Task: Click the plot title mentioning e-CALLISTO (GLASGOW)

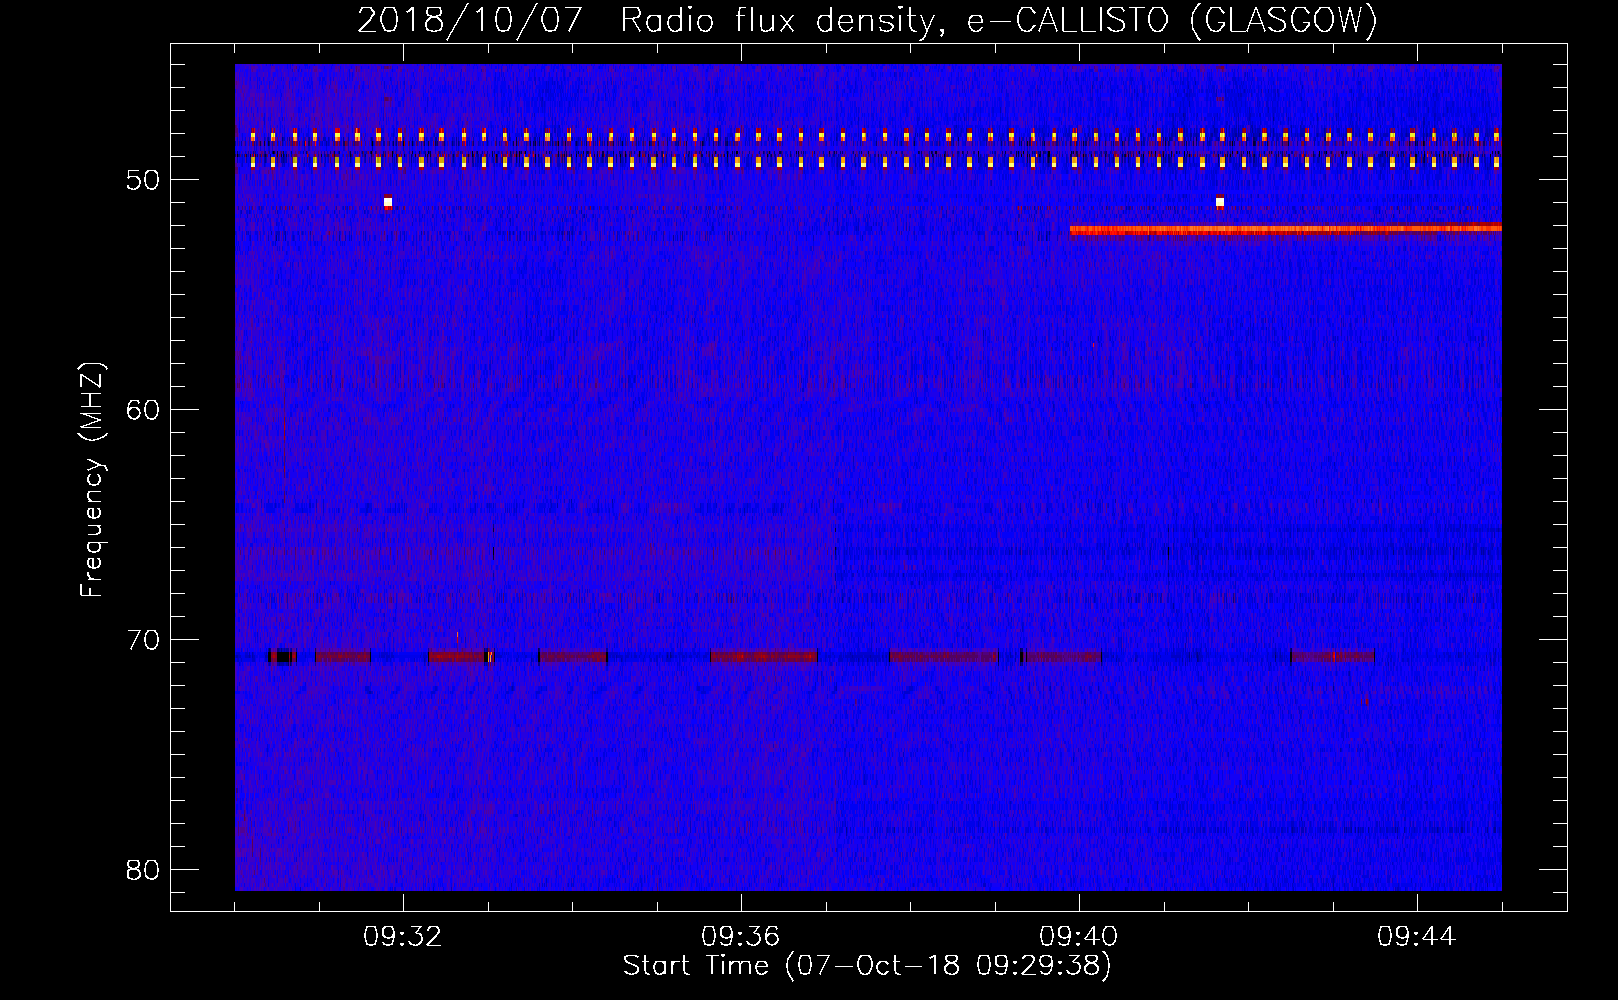Action: 867,20
